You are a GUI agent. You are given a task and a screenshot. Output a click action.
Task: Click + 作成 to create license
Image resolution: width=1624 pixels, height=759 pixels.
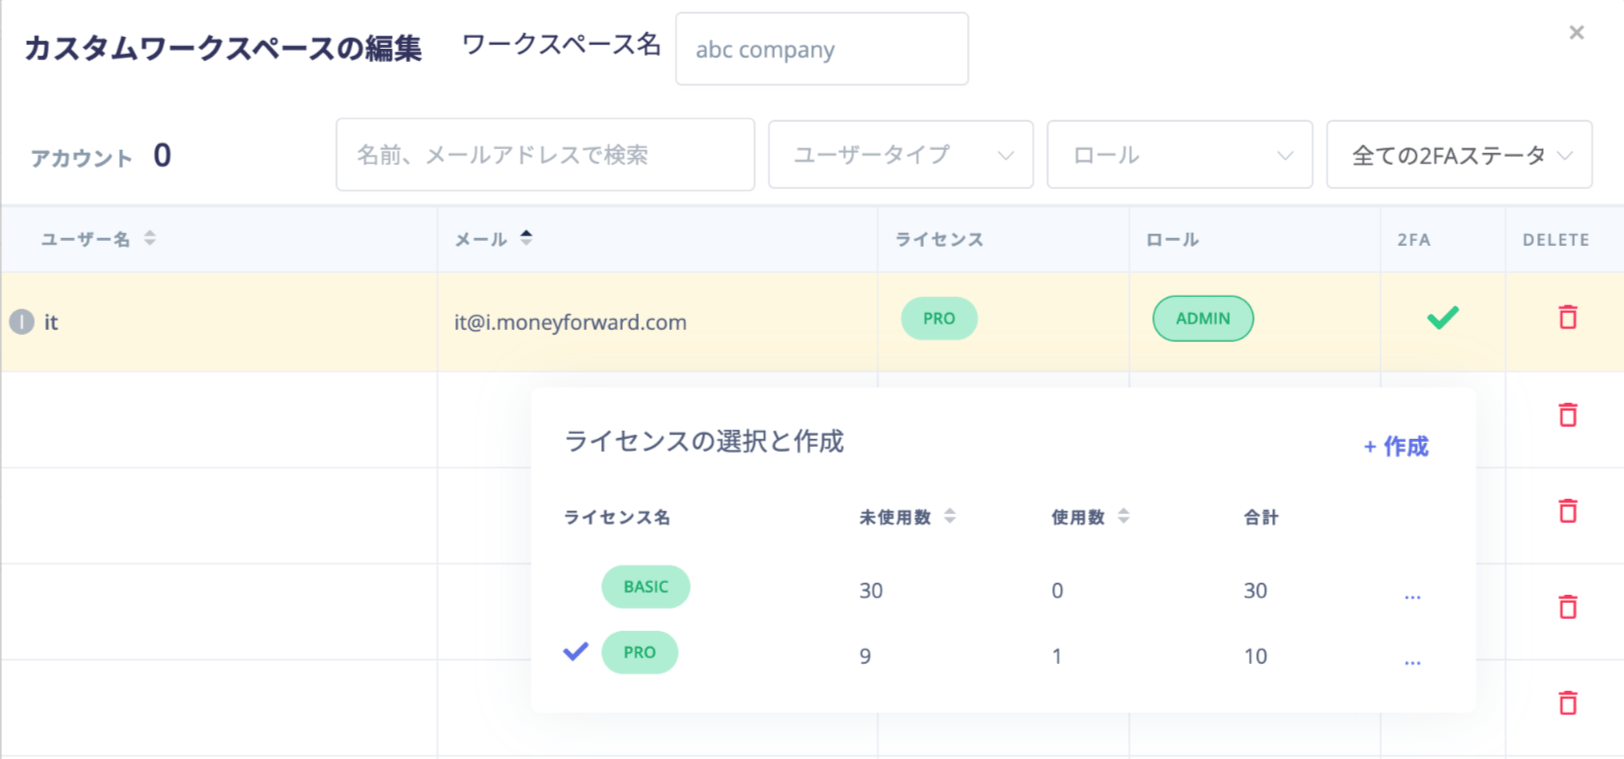point(1396,446)
